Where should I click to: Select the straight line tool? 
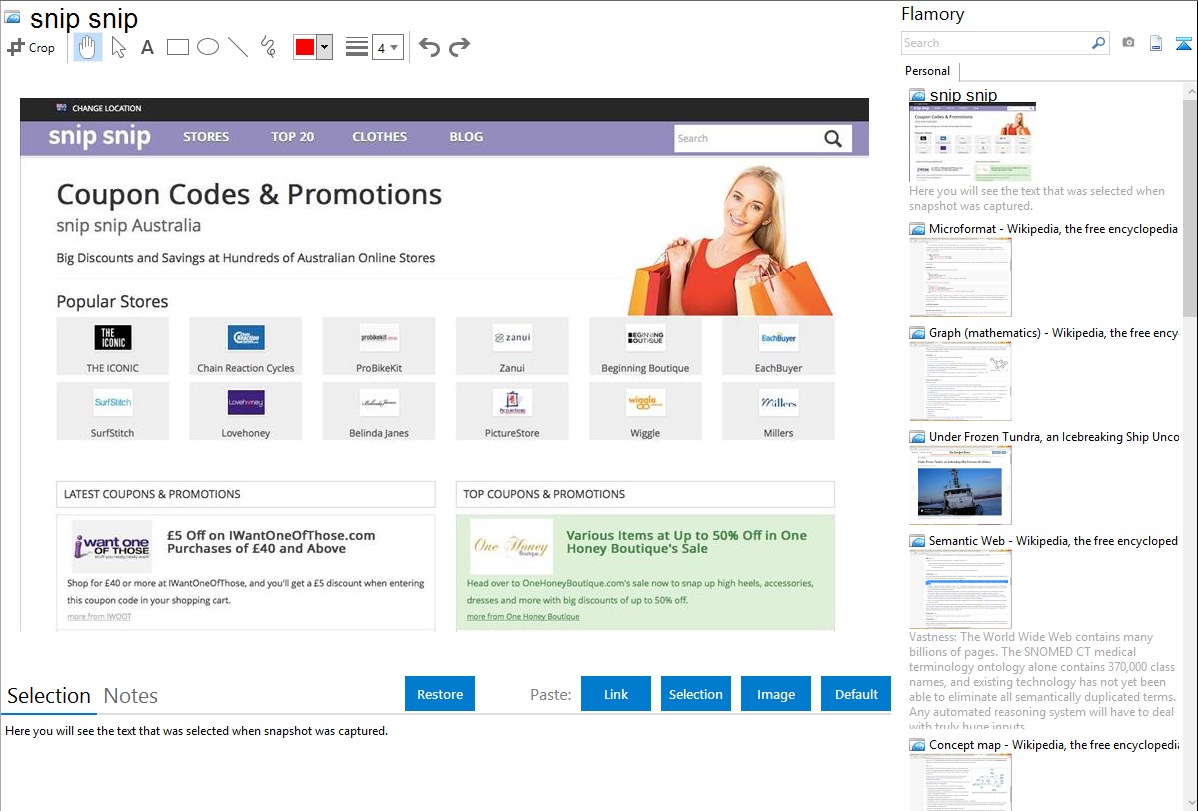pyautogui.click(x=238, y=47)
